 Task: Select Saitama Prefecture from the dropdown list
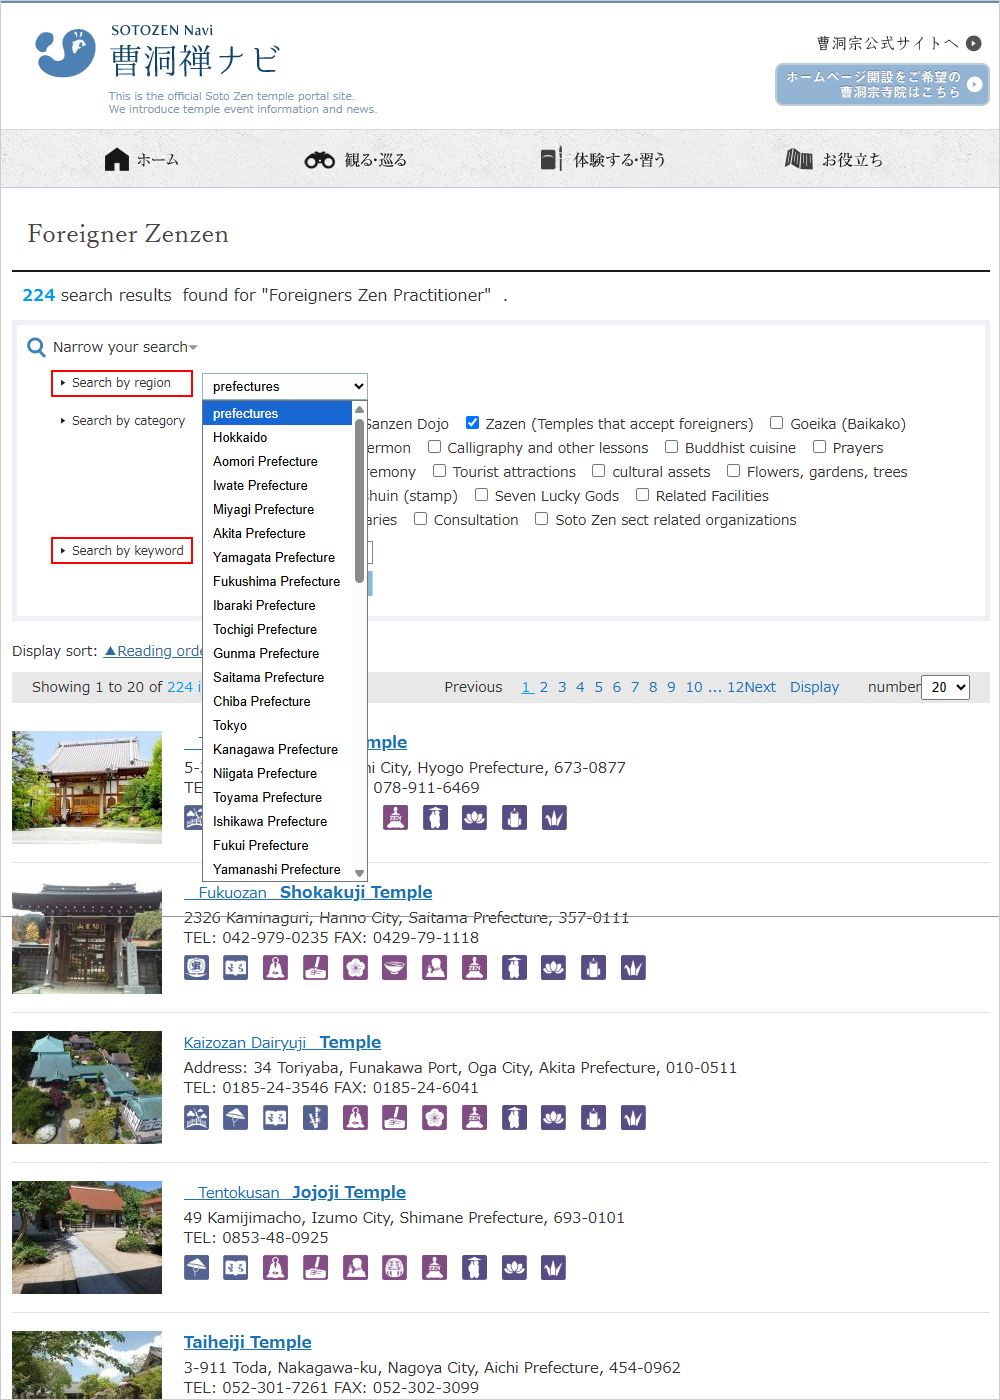click(268, 677)
